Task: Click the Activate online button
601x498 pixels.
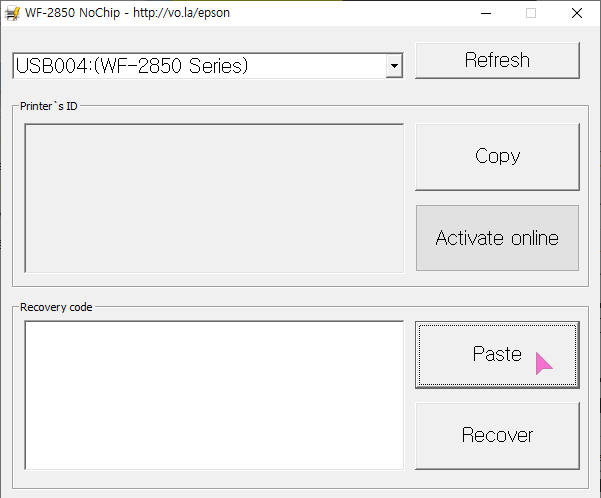Action: tap(497, 238)
